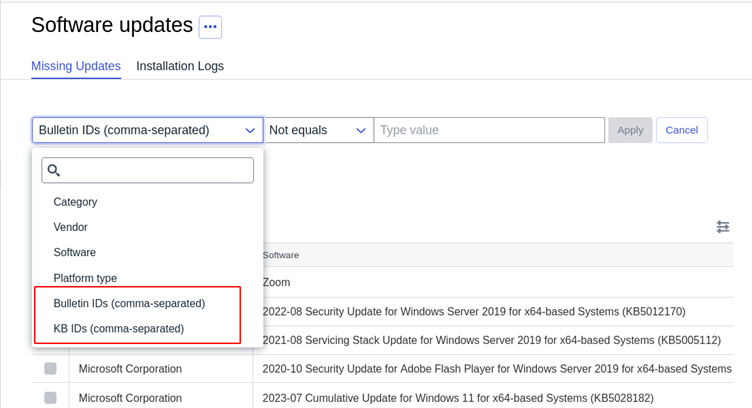
Task: Cancel the filter
Action: click(682, 130)
